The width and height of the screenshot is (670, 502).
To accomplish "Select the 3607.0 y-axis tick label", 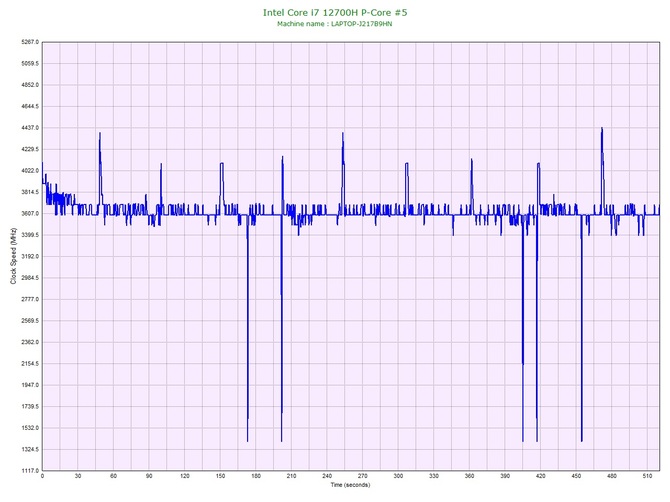I will [30, 213].
